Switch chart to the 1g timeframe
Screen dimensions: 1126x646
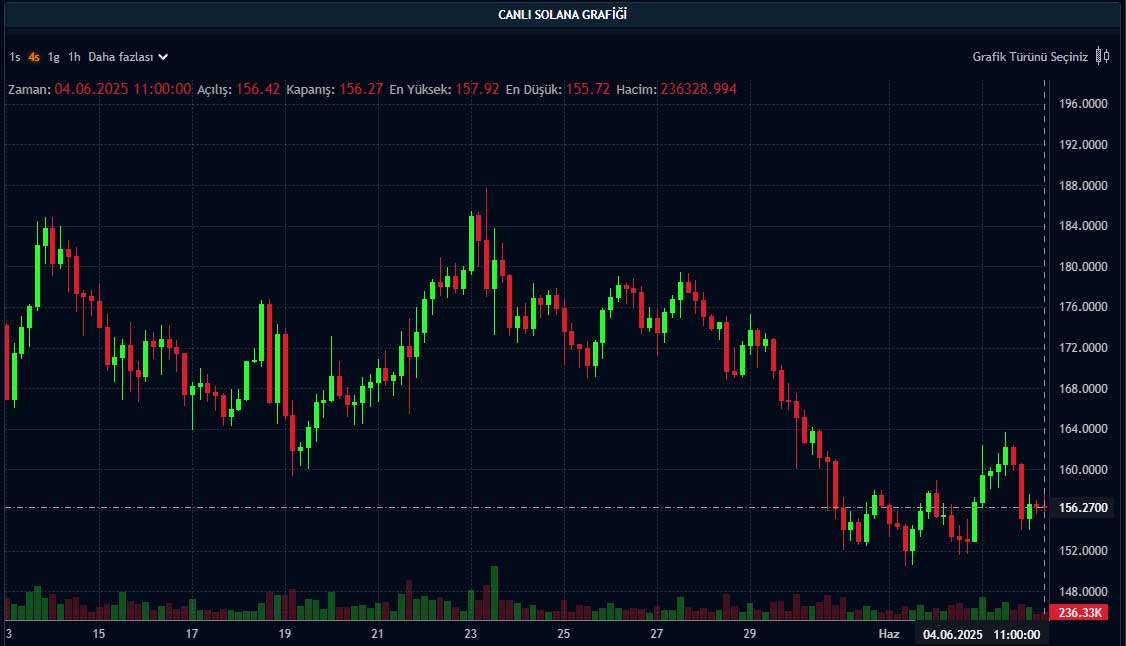point(54,57)
